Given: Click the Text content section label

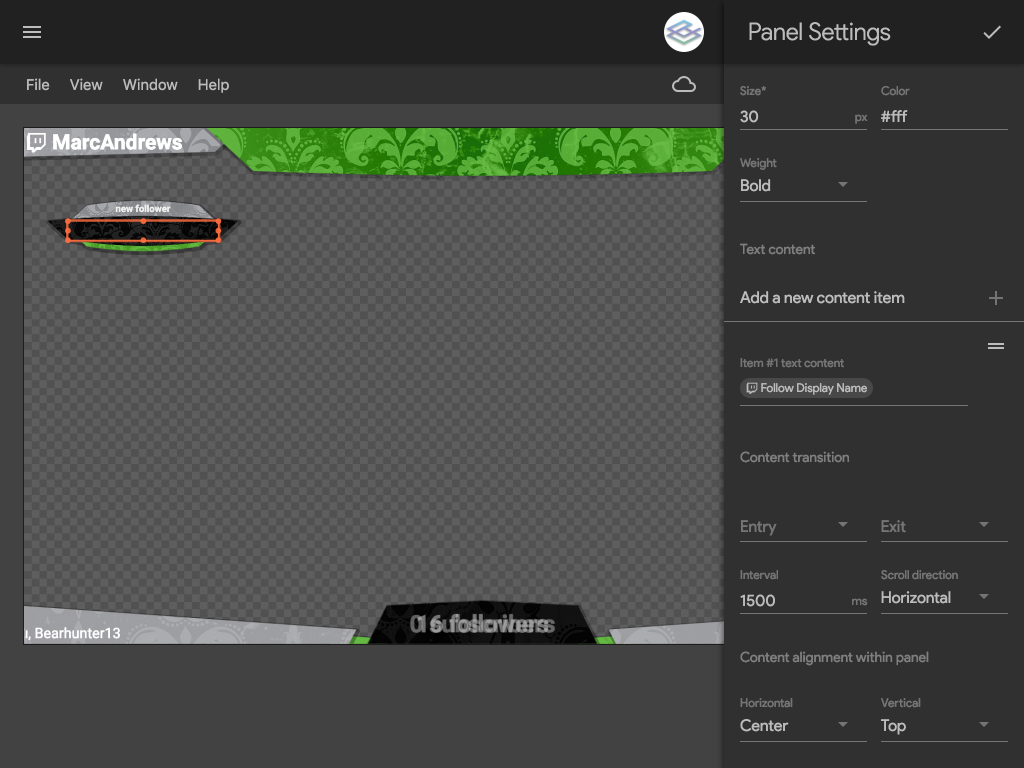Looking at the screenshot, I should [x=777, y=249].
